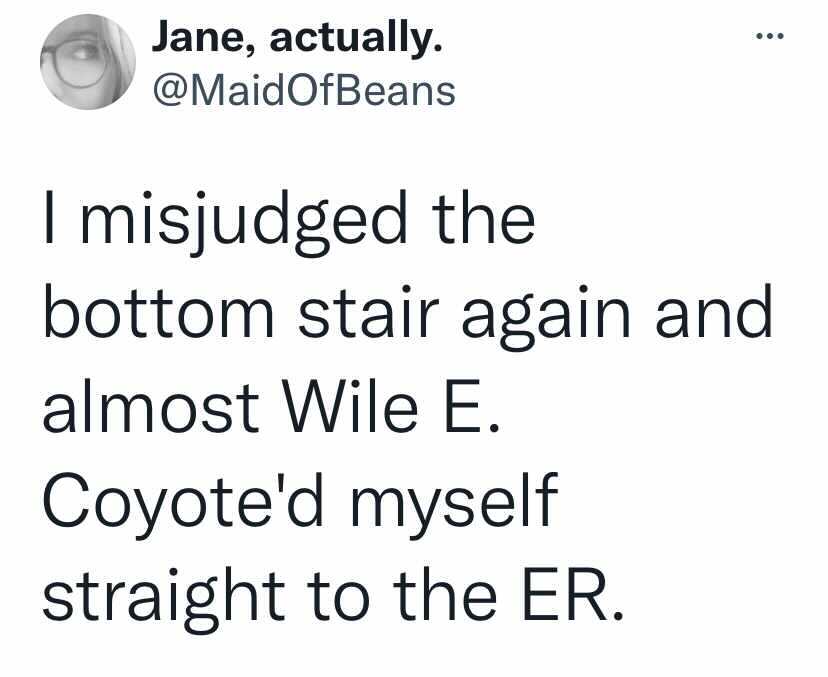Select the word "and" ending the second line
Image resolution: width=828 pixels, height=677 pixels.
[x=714, y=311]
